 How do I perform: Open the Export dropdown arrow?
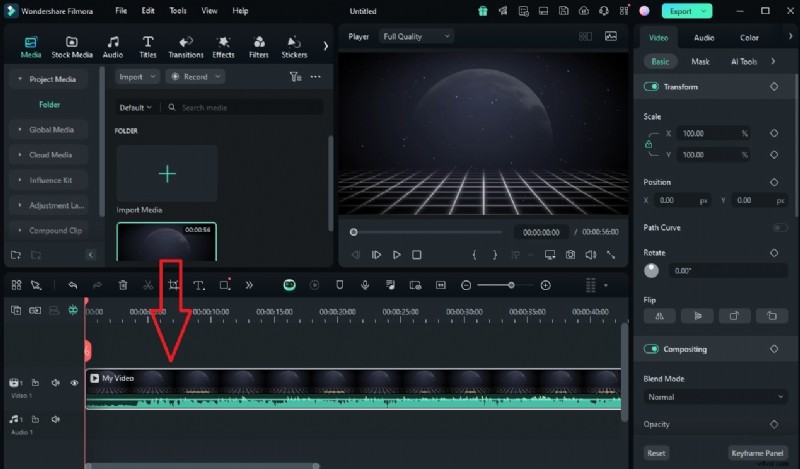coord(704,11)
